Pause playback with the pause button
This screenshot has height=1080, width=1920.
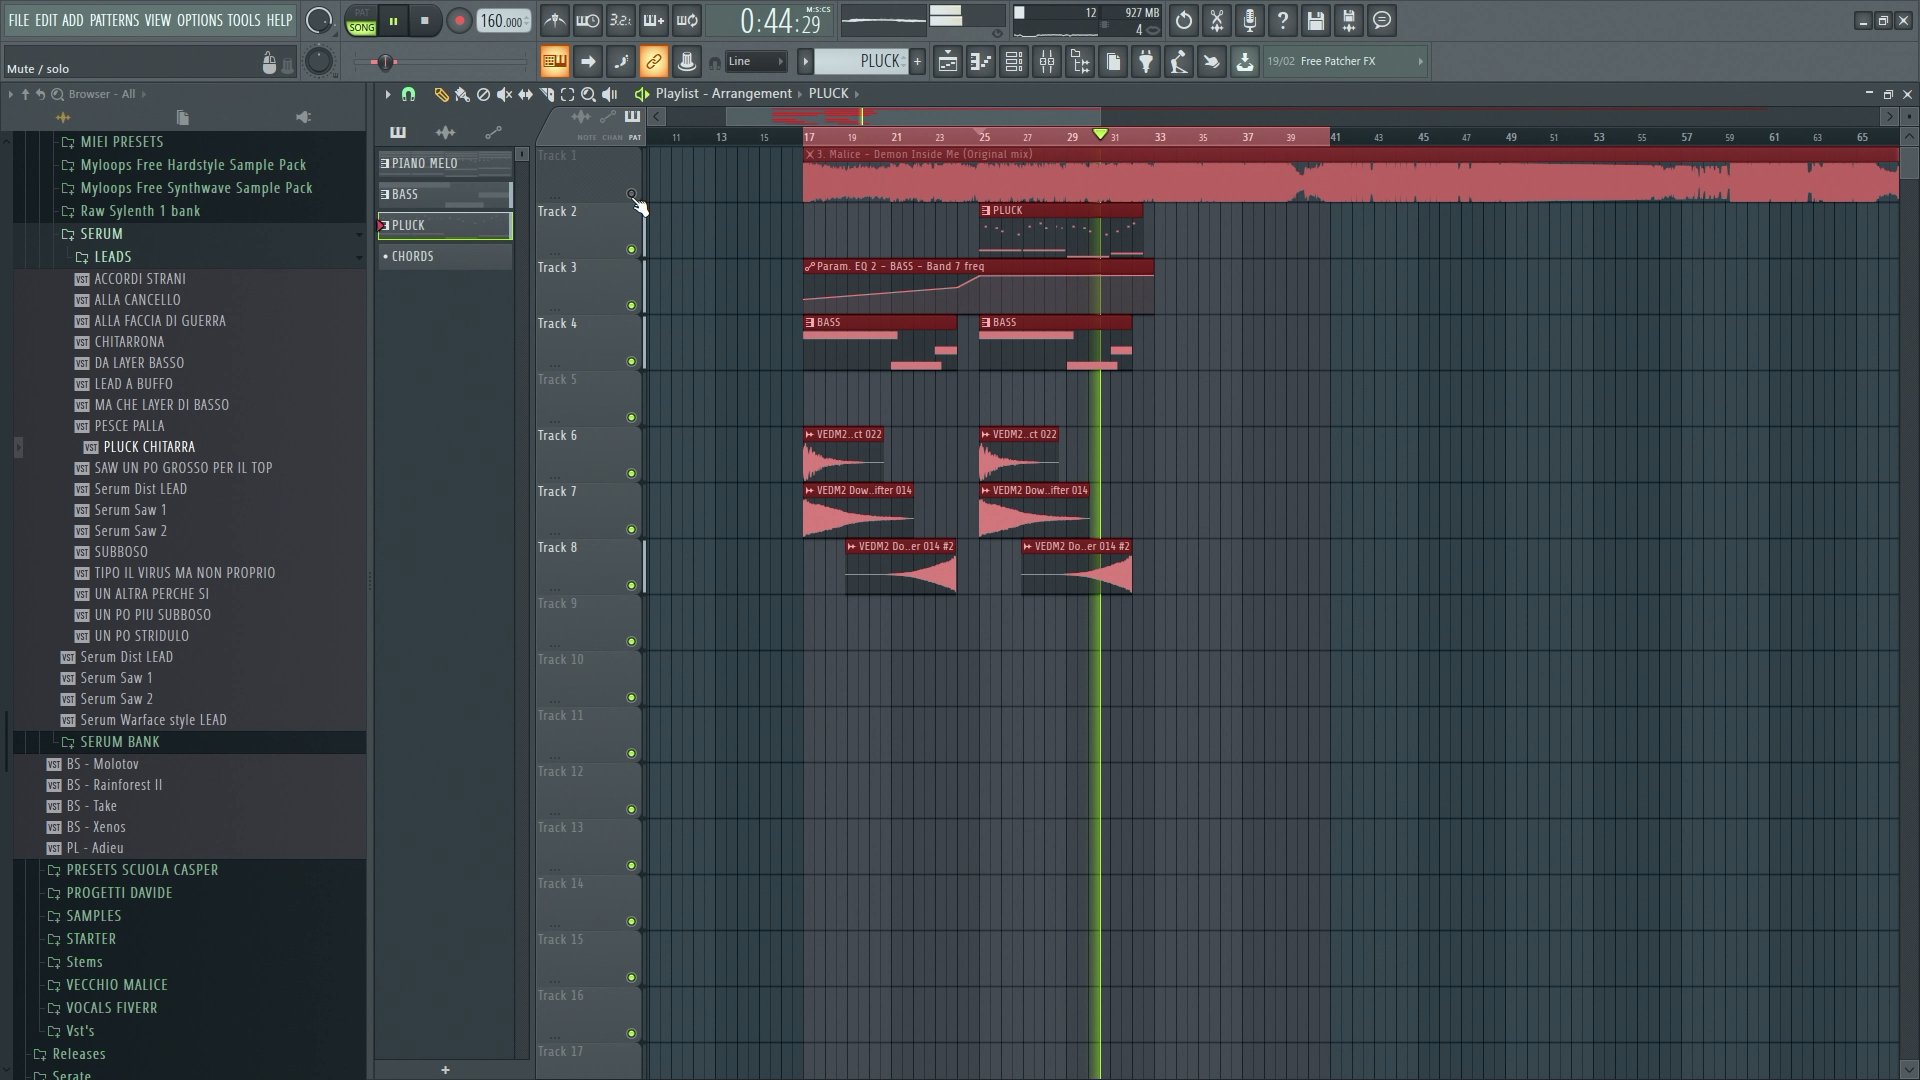click(x=393, y=21)
